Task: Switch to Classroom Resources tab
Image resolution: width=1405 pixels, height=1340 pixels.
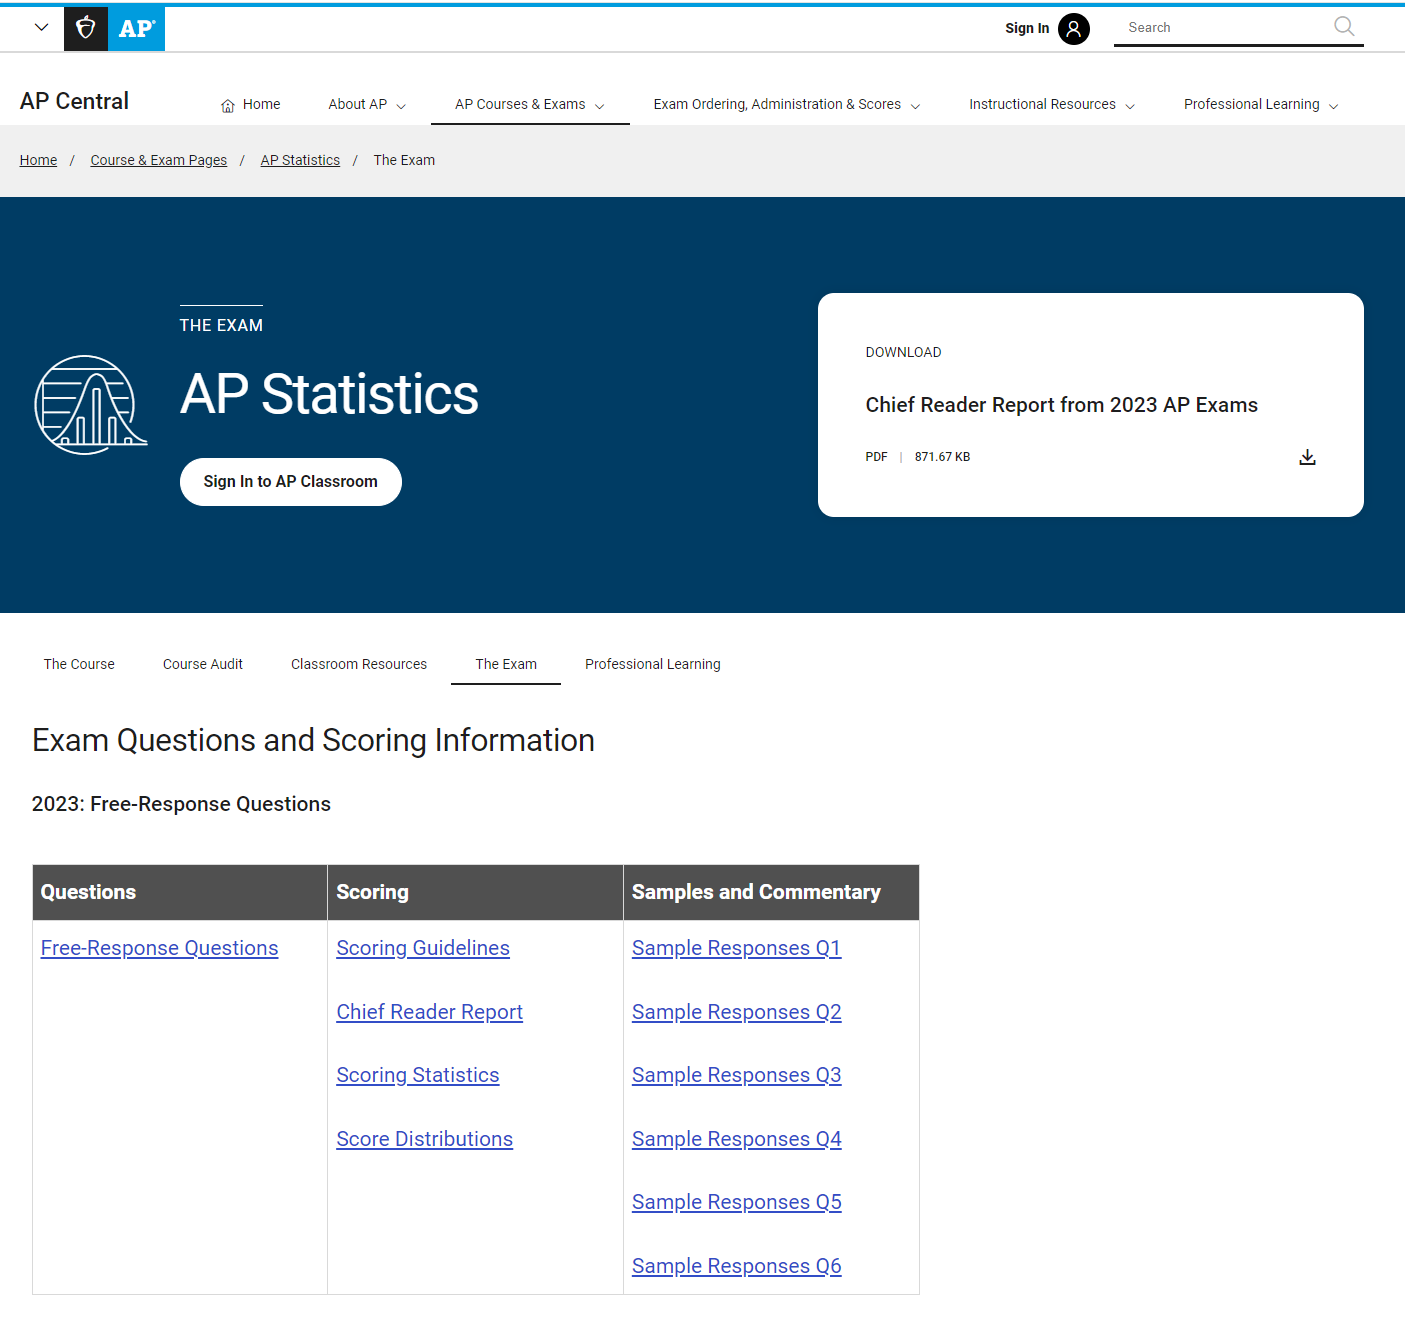Action: point(359,664)
